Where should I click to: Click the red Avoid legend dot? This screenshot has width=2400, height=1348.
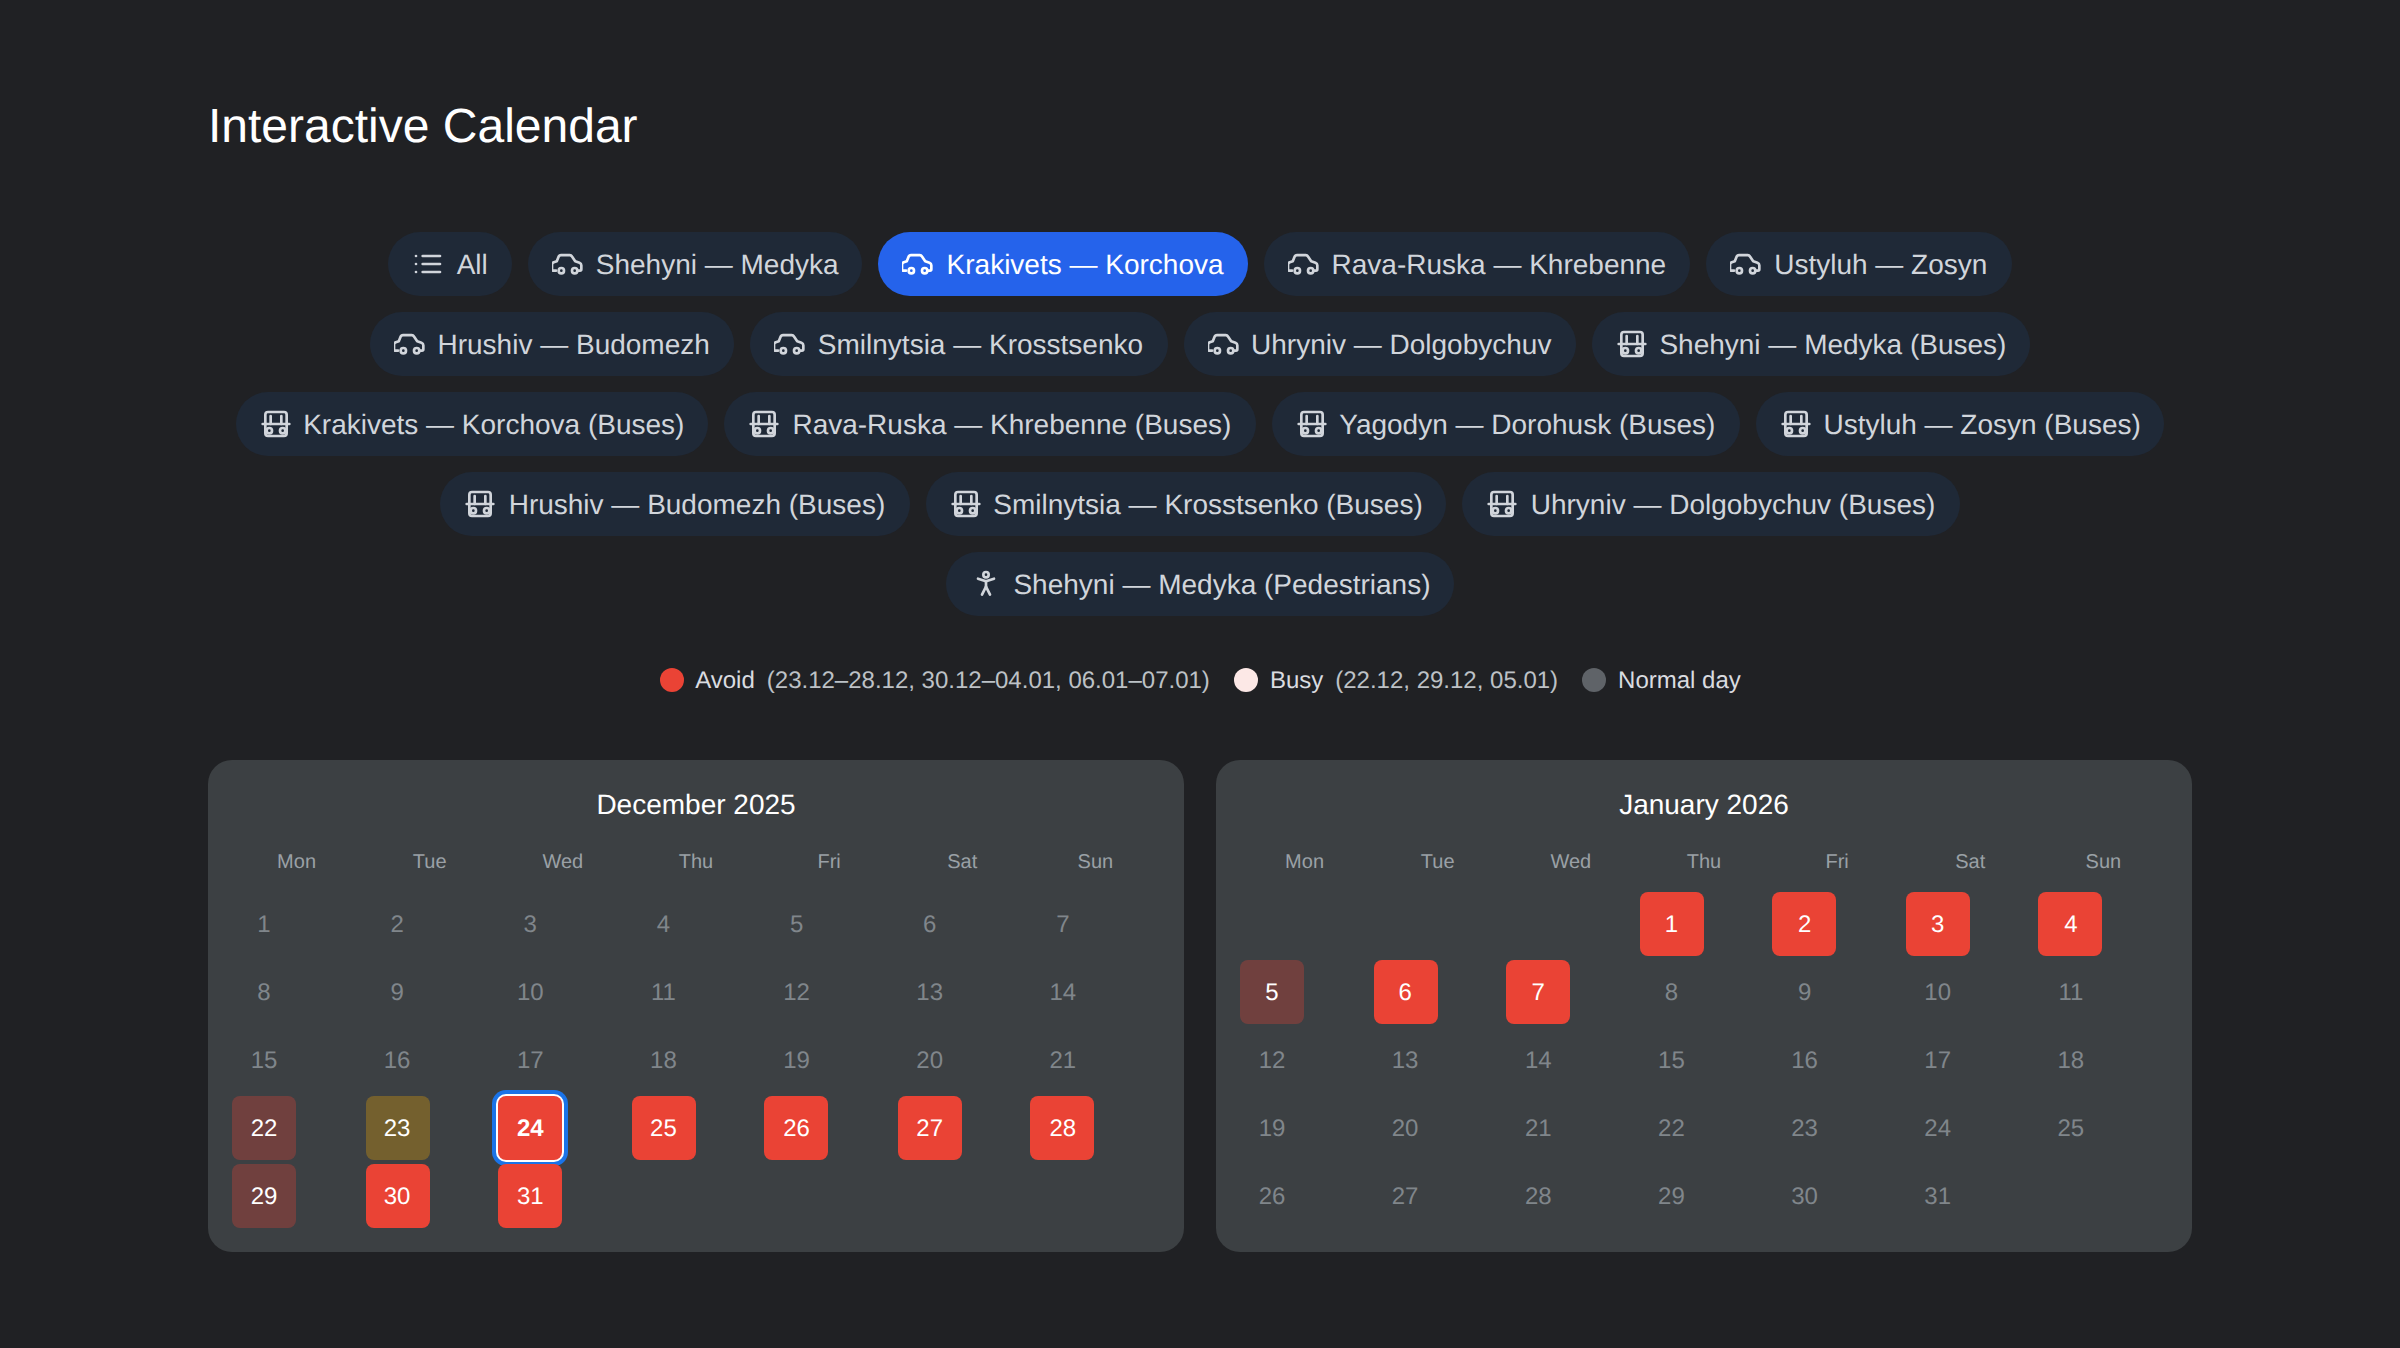click(x=672, y=680)
